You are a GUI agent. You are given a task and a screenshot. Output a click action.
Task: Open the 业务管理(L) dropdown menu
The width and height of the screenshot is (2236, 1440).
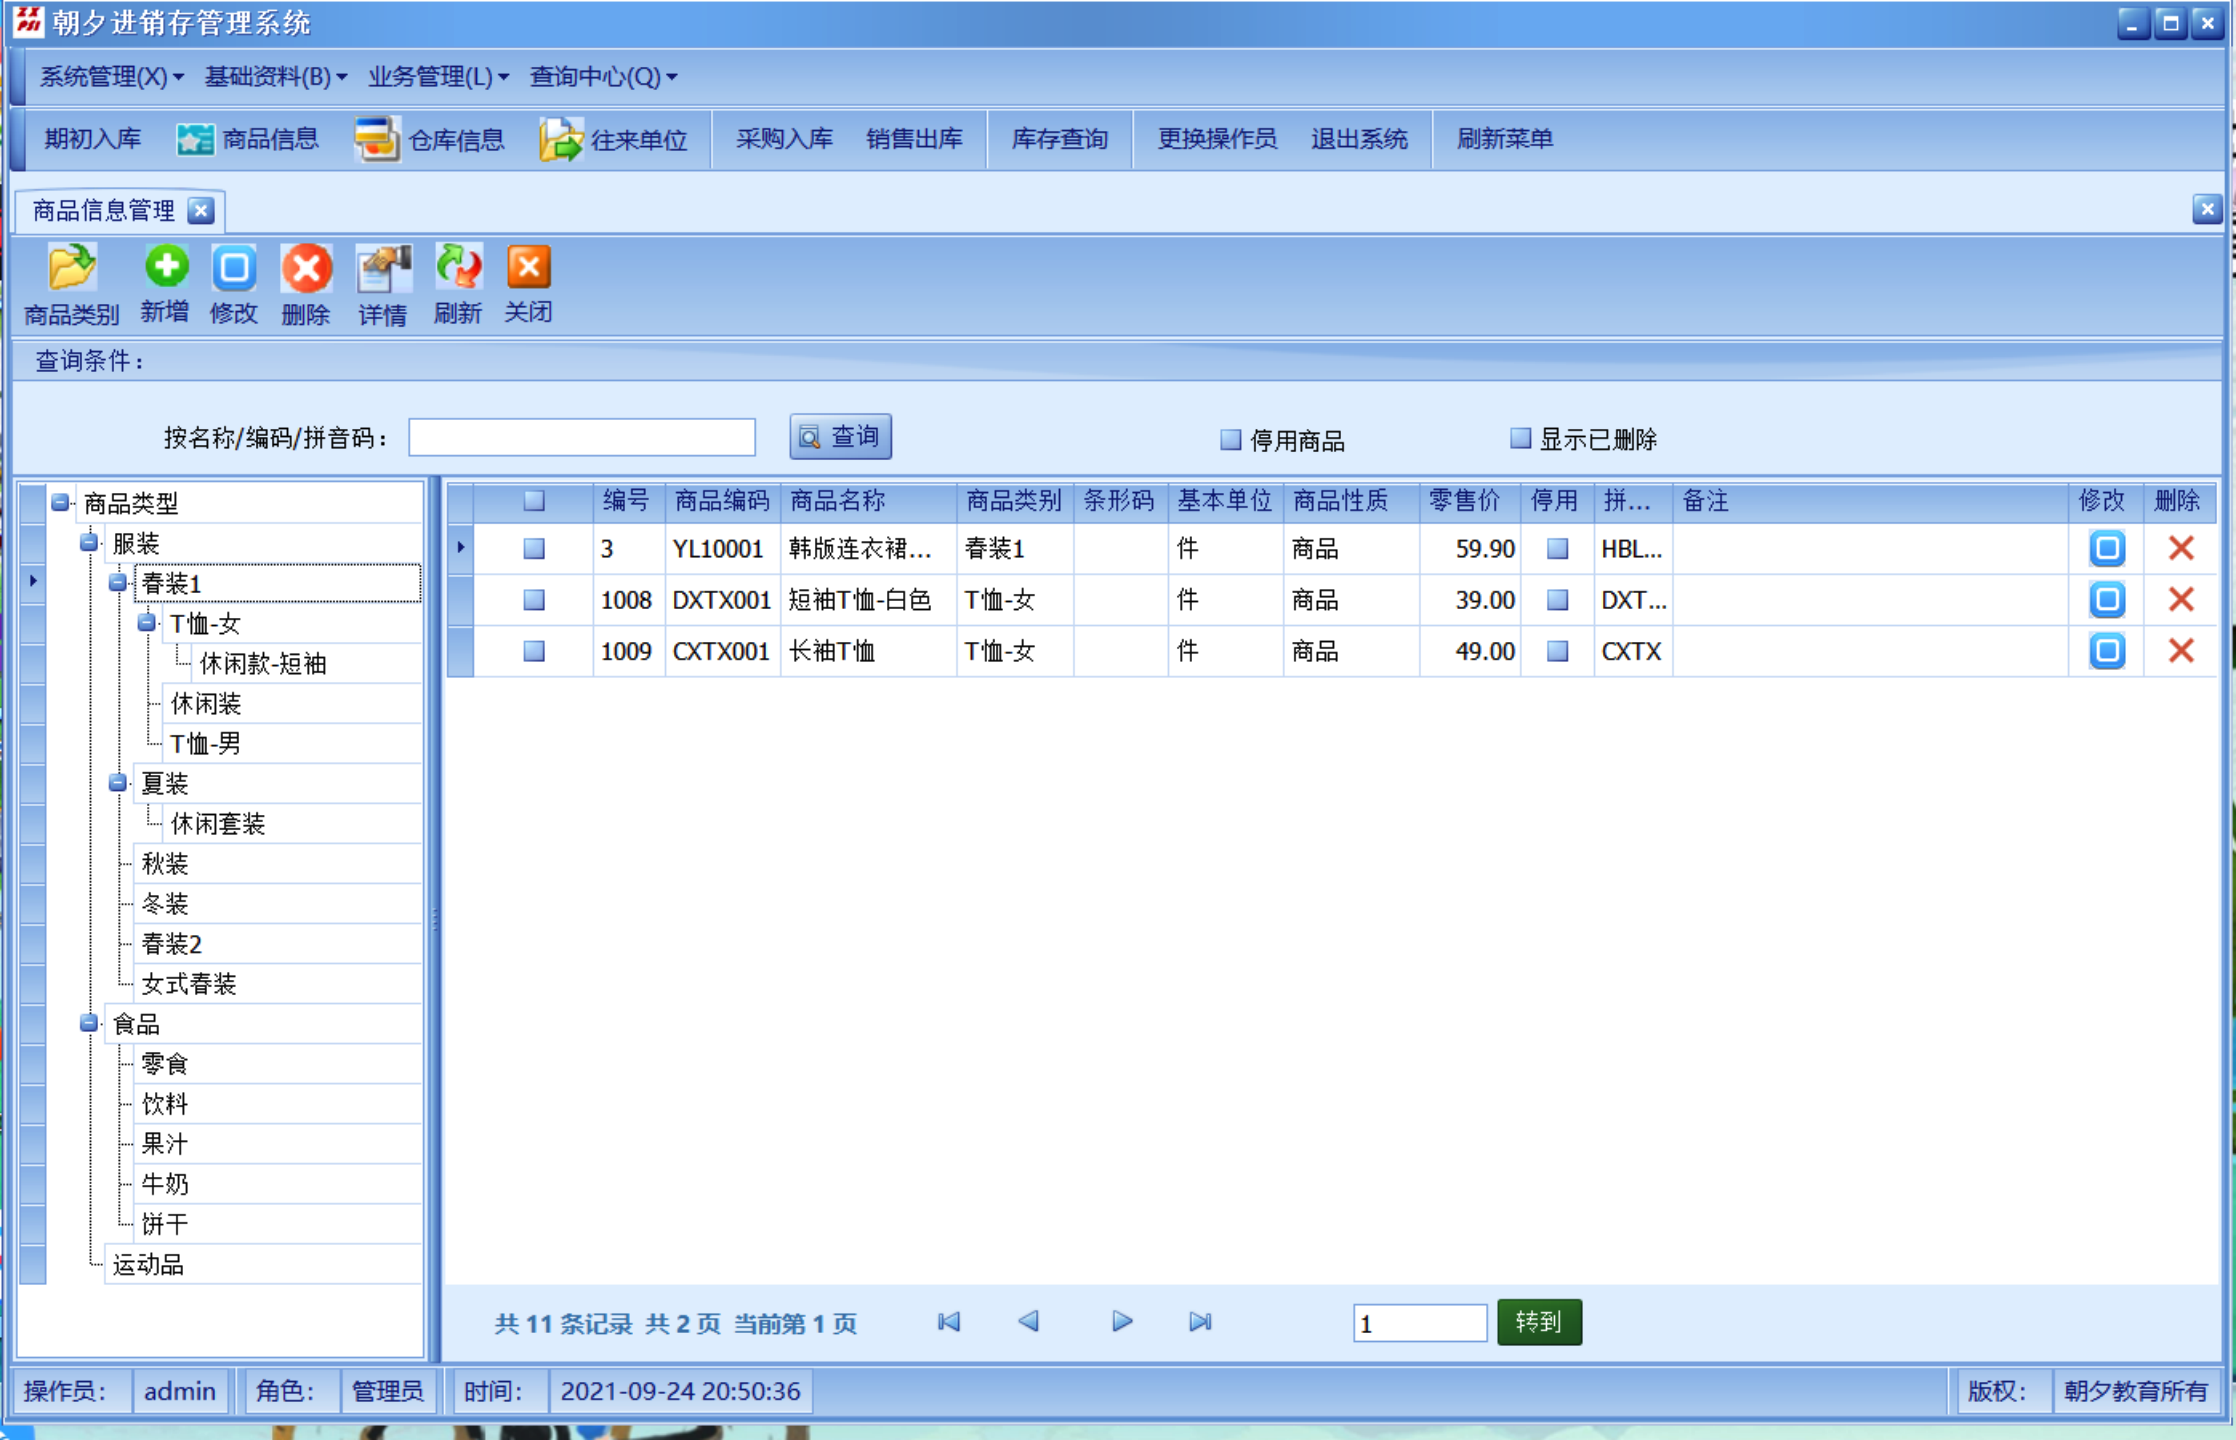coord(438,77)
